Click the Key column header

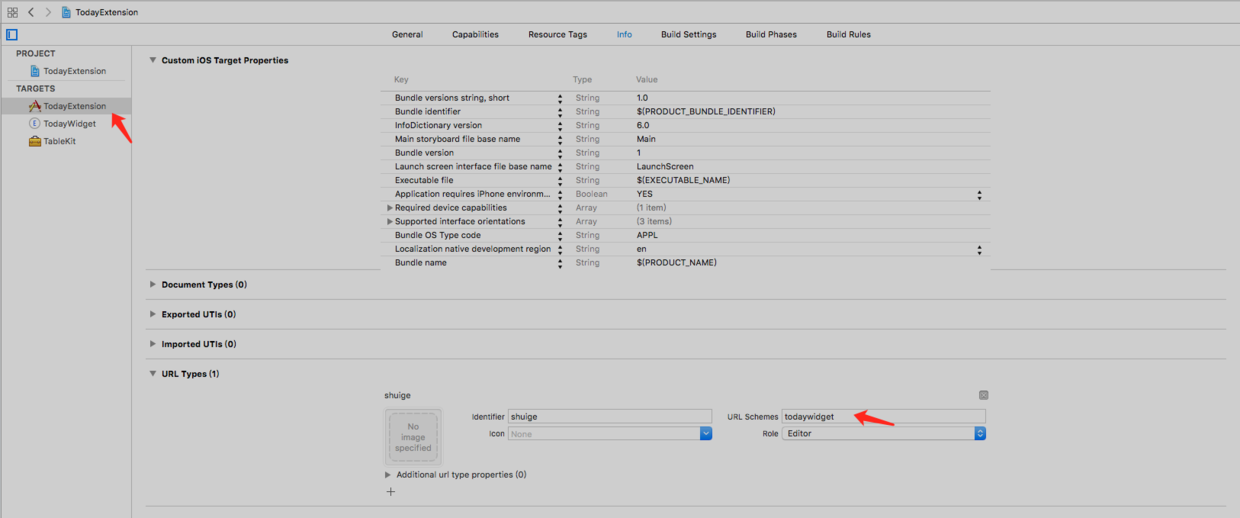coord(401,80)
